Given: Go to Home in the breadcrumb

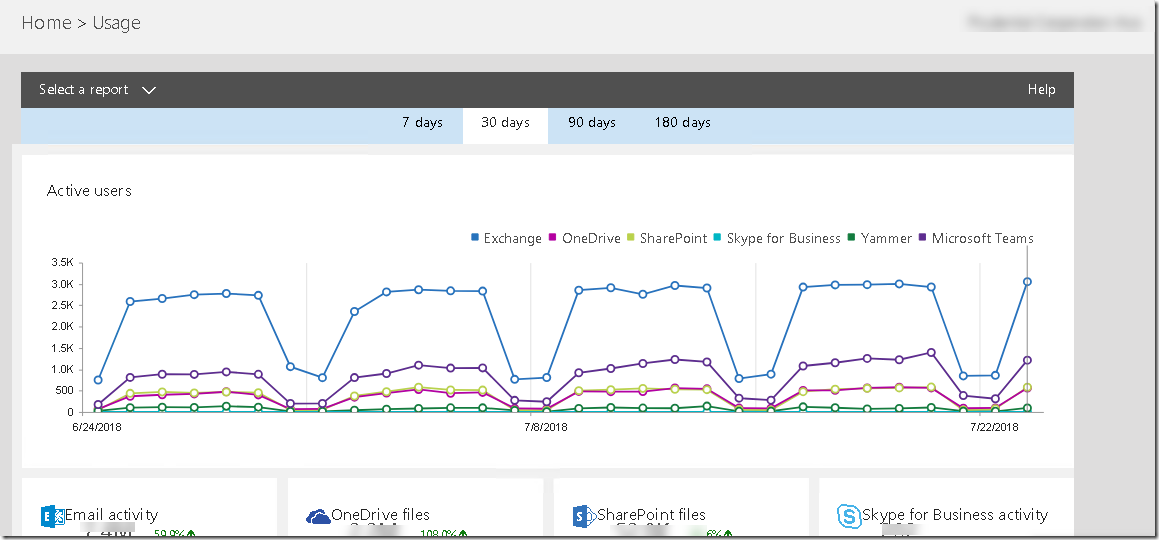Looking at the screenshot, I should point(47,23).
